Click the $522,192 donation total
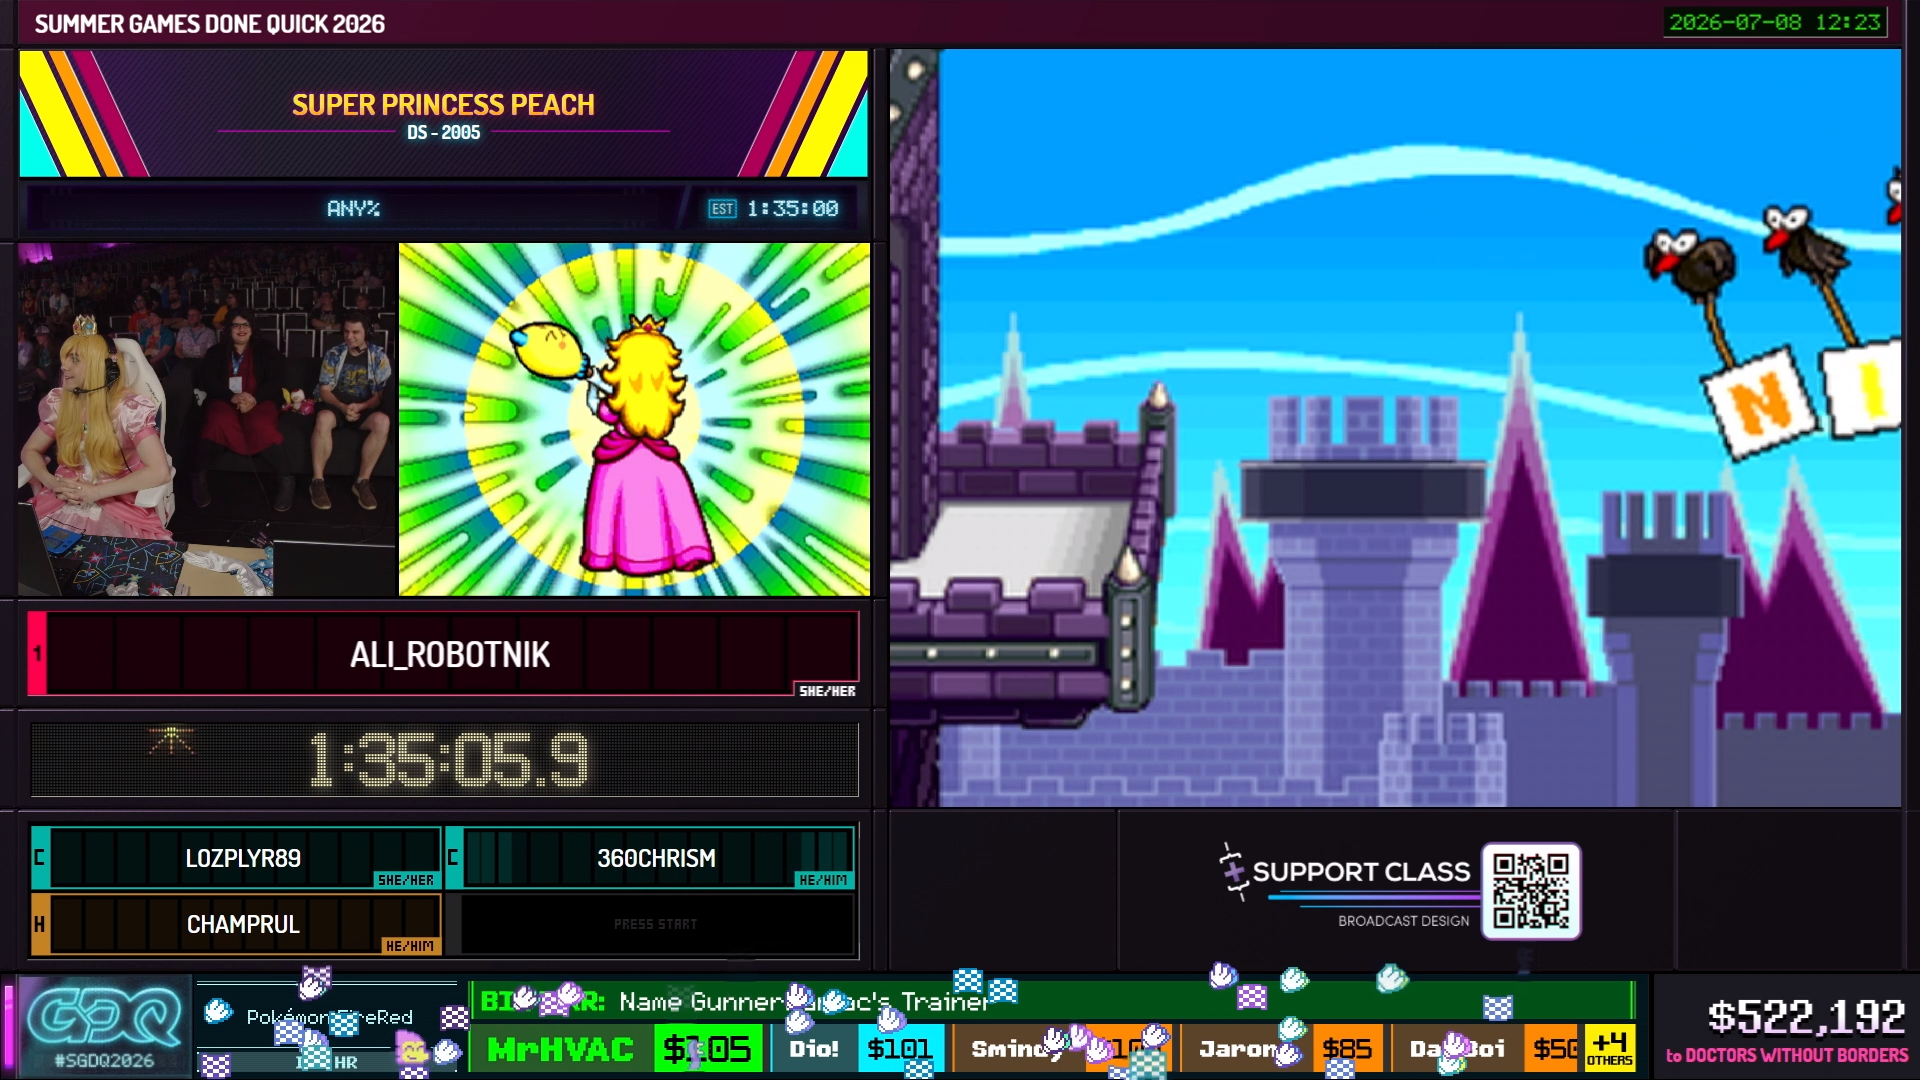The height and width of the screenshot is (1080, 1920). click(1806, 1017)
